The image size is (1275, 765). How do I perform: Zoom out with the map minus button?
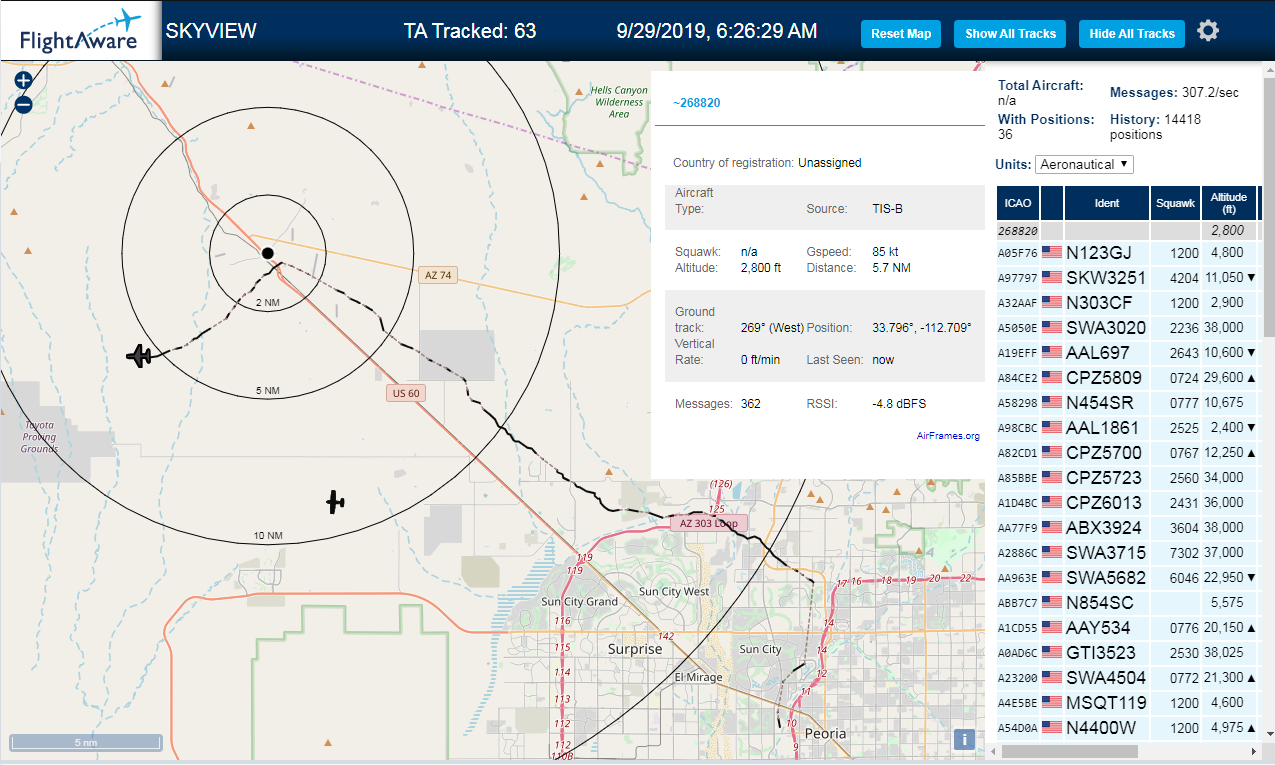(24, 104)
